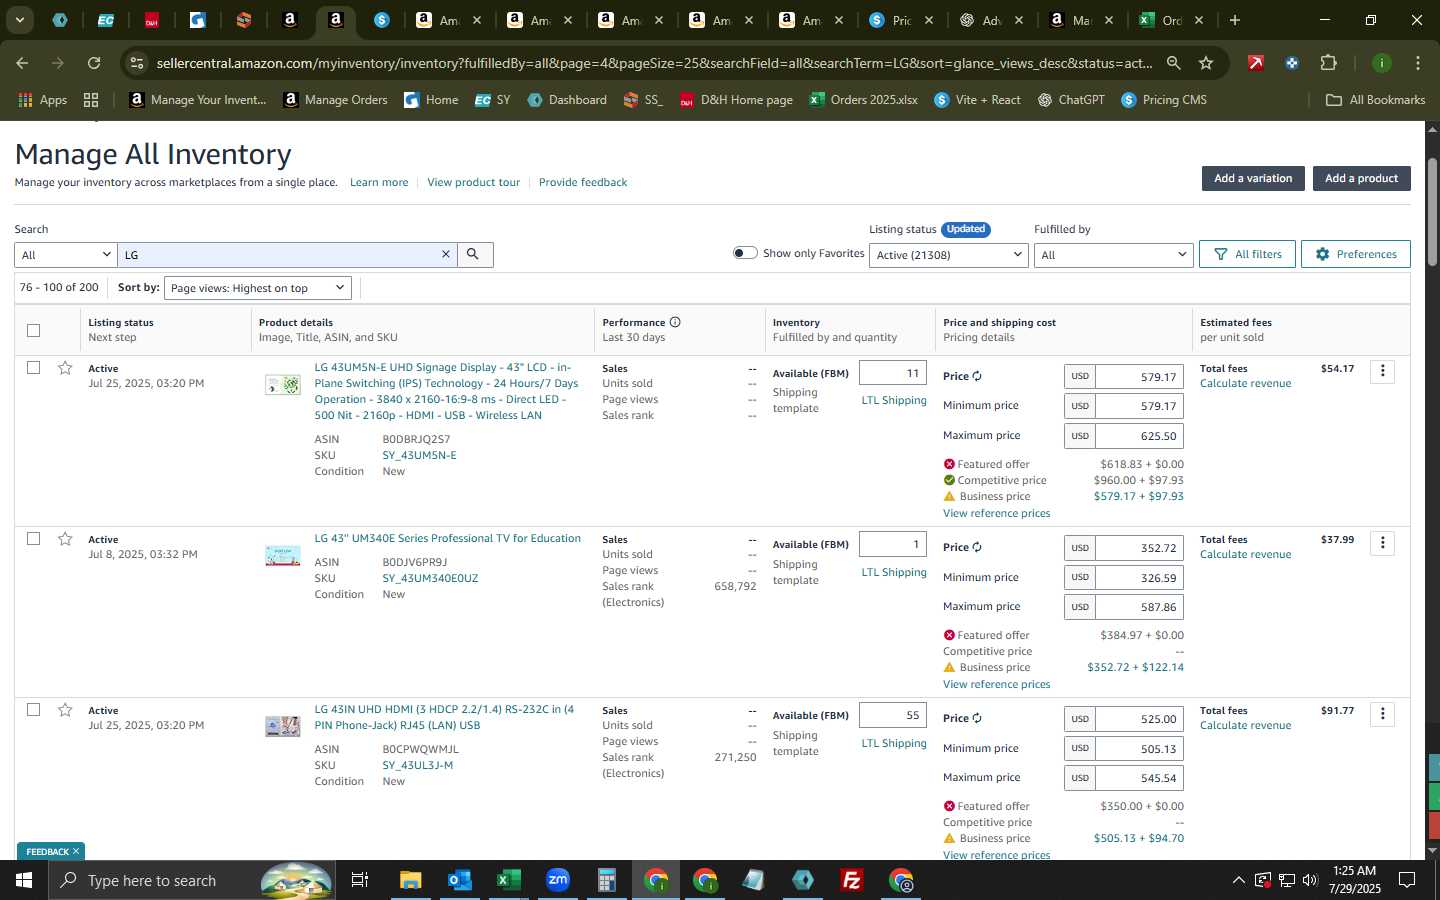The height and width of the screenshot is (900, 1440).
Task: Toggle Show only Favorites switch
Action: pos(745,253)
